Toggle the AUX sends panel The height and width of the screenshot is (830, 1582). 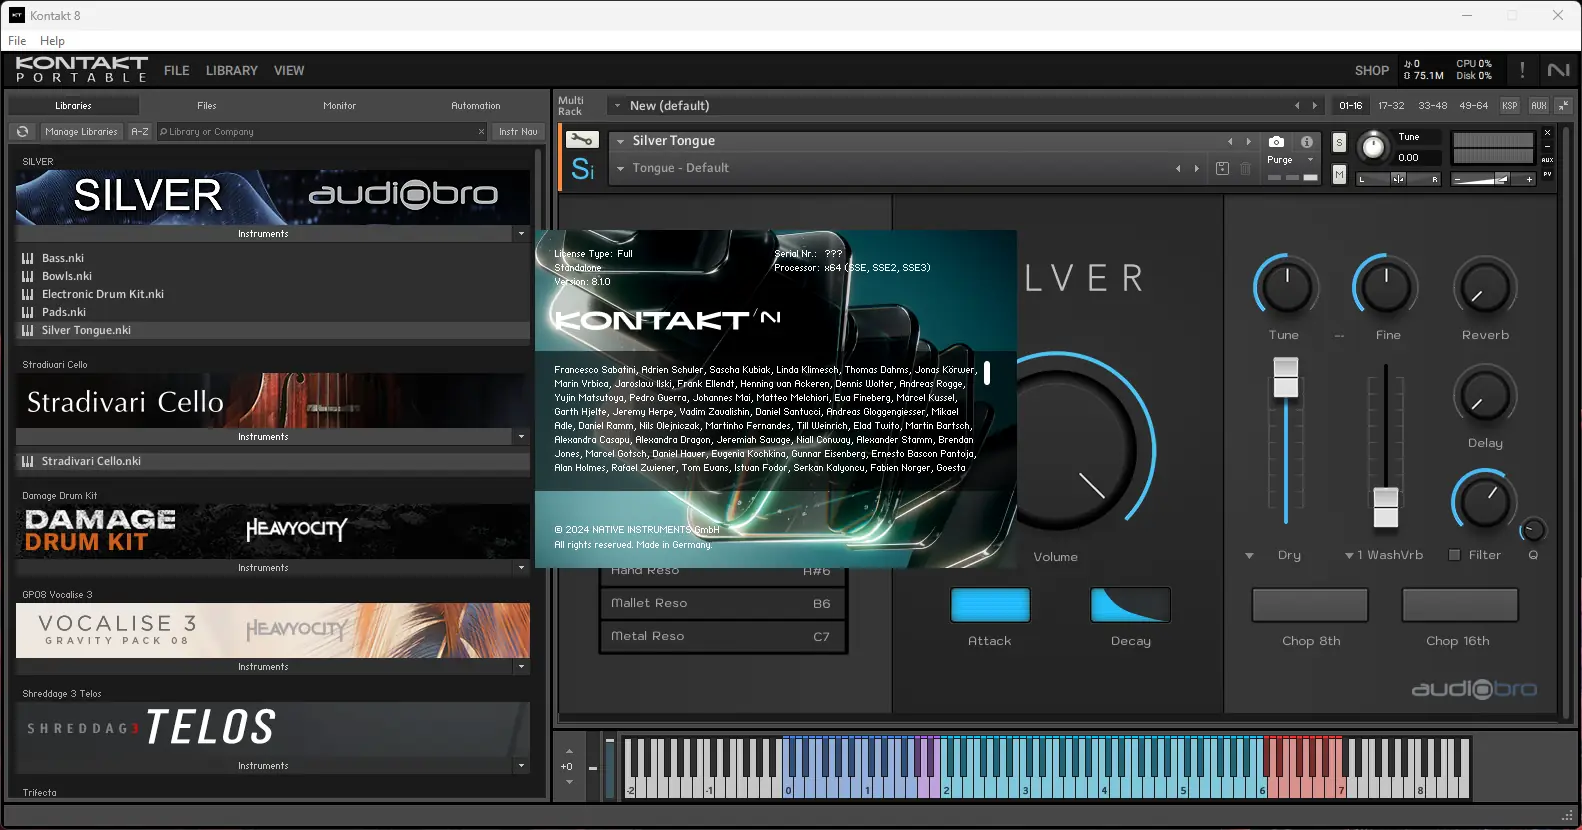point(1539,105)
